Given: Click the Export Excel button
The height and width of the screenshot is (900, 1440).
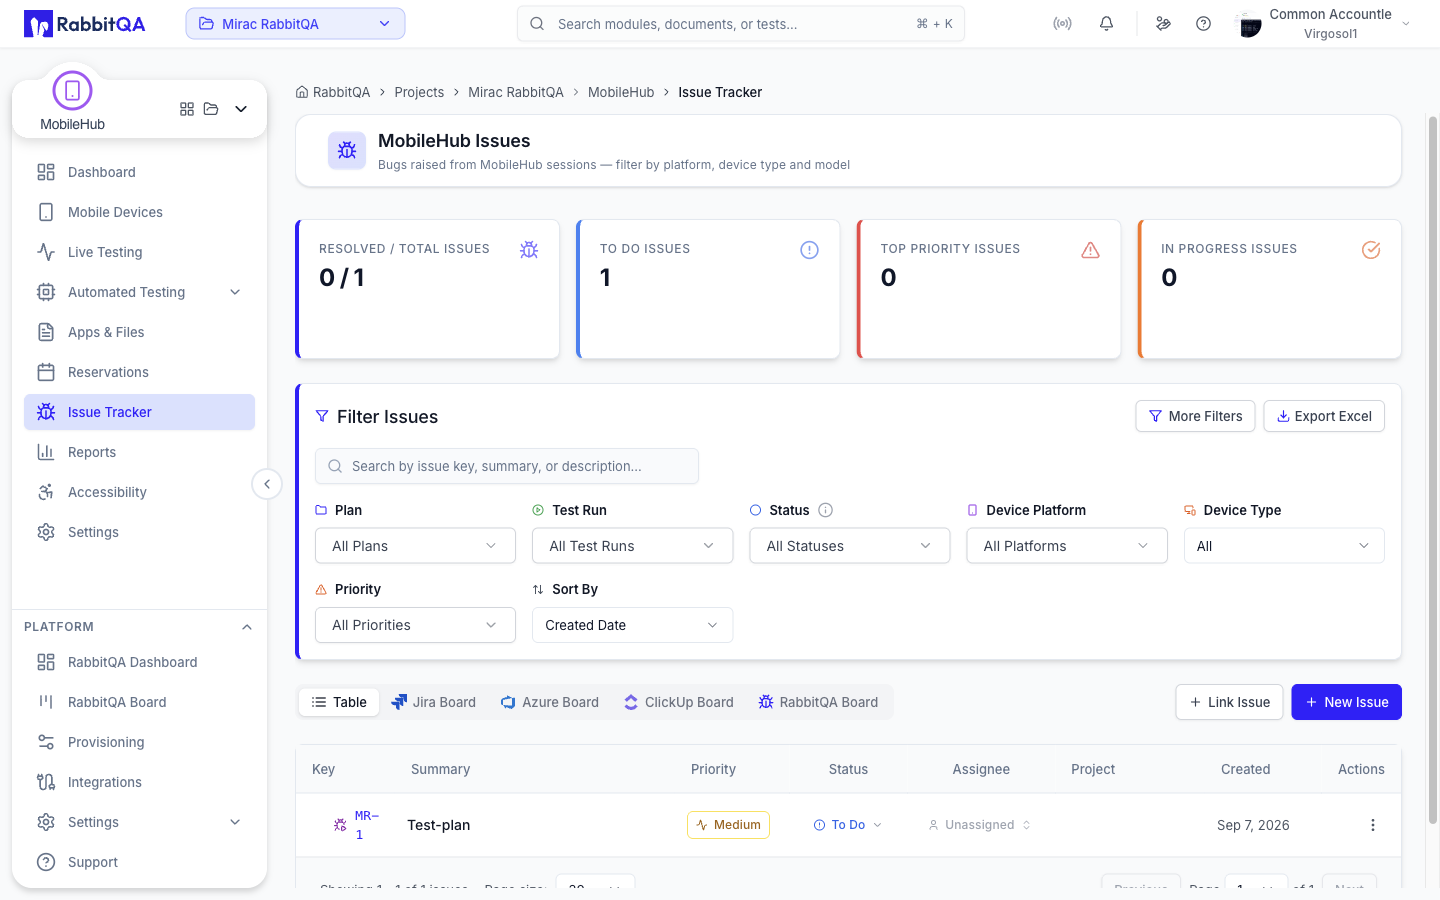Looking at the screenshot, I should click(x=1324, y=416).
